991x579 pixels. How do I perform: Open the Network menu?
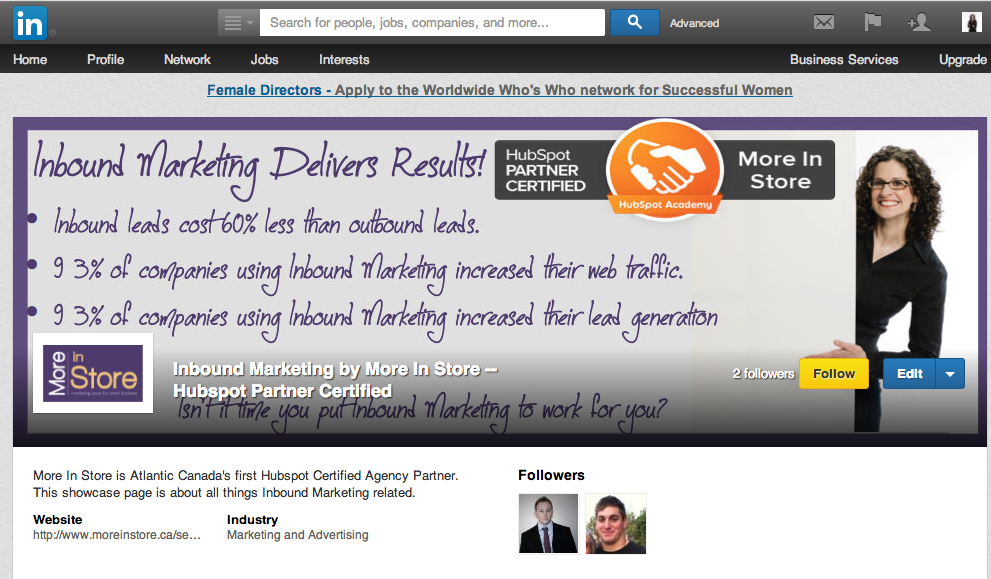click(187, 59)
